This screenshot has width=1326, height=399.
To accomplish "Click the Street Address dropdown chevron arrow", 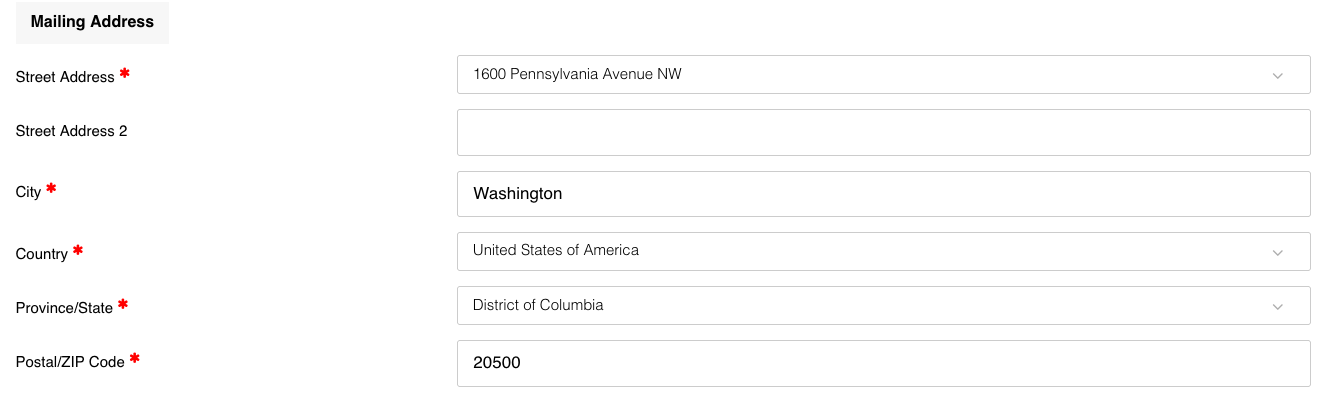I will point(1277,76).
